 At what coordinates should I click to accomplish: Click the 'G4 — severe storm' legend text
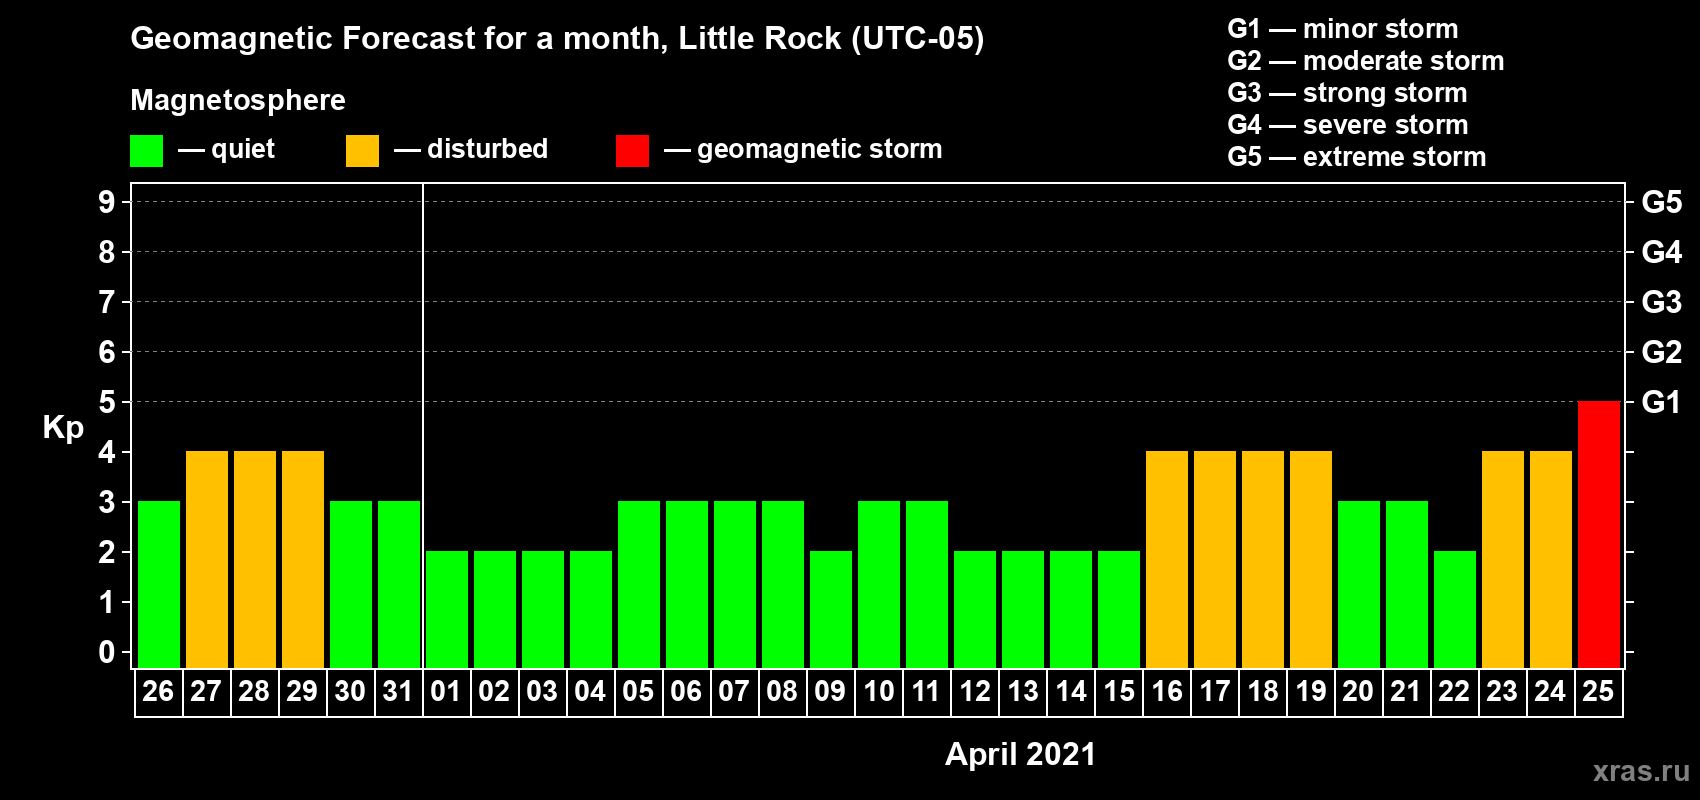tap(1348, 125)
